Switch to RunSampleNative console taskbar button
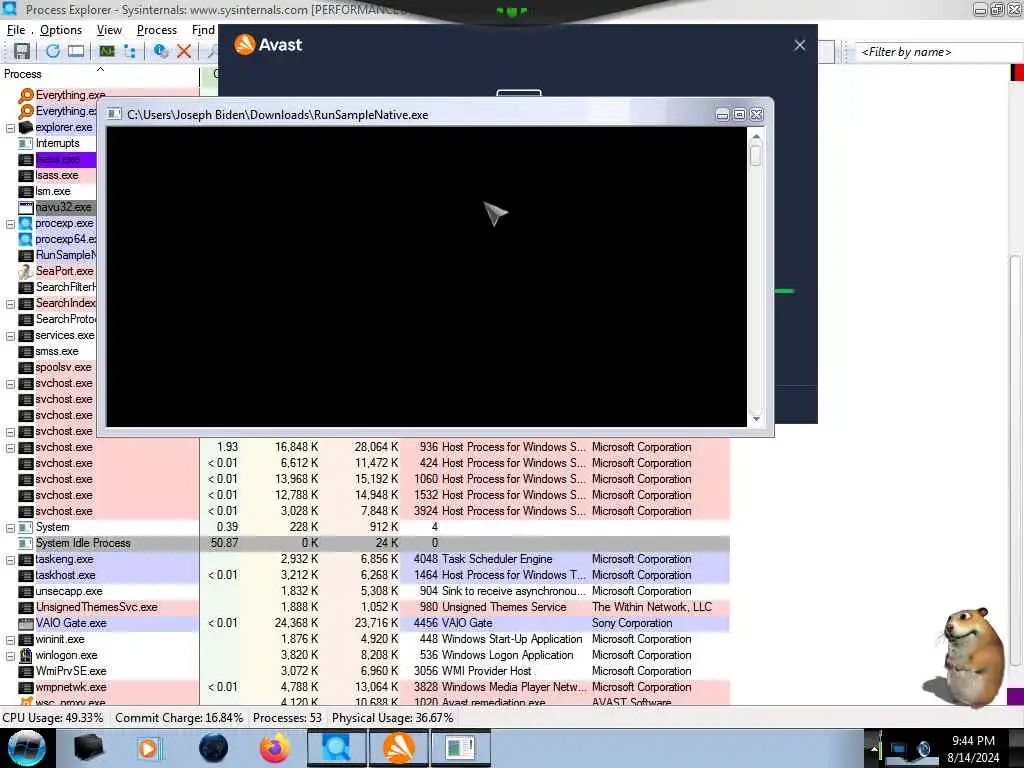1024x768 pixels. 460,748
